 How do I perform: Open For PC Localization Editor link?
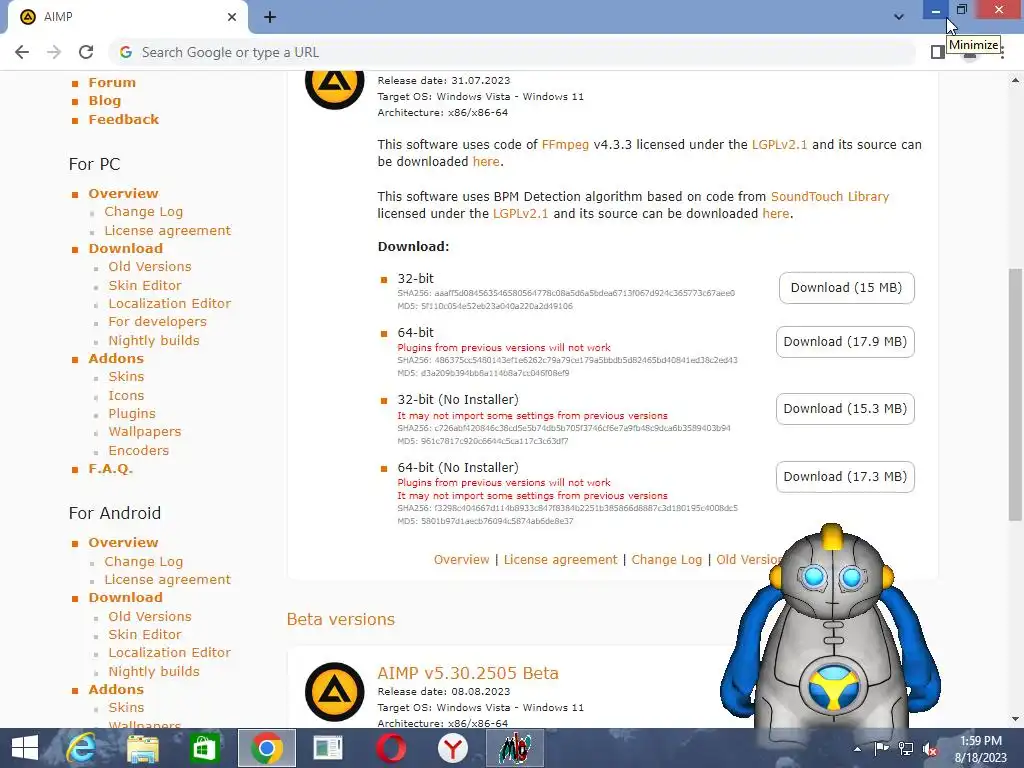click(x=170, y=304)
